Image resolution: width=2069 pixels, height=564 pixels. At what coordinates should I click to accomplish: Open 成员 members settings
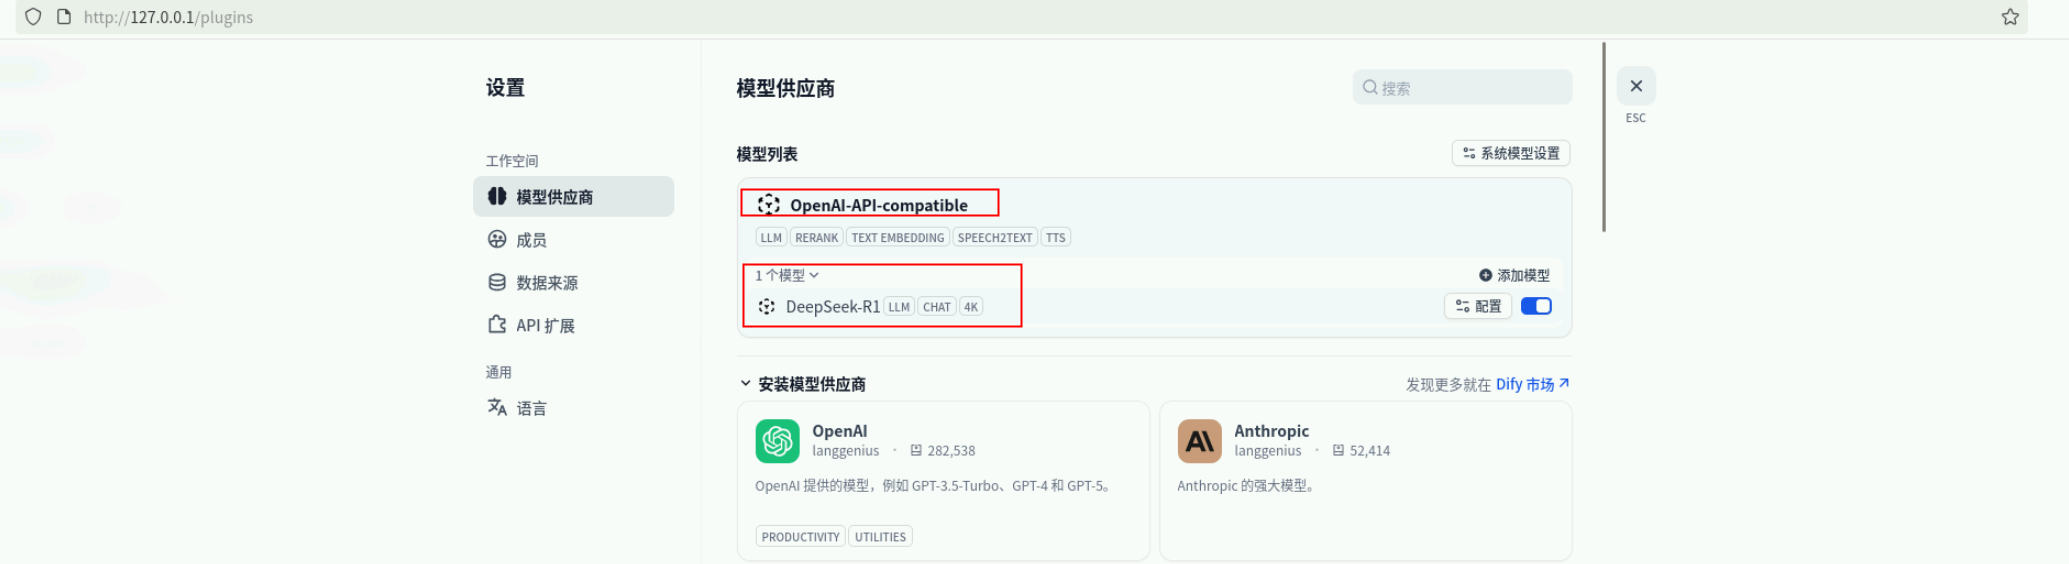pos(573,239)
